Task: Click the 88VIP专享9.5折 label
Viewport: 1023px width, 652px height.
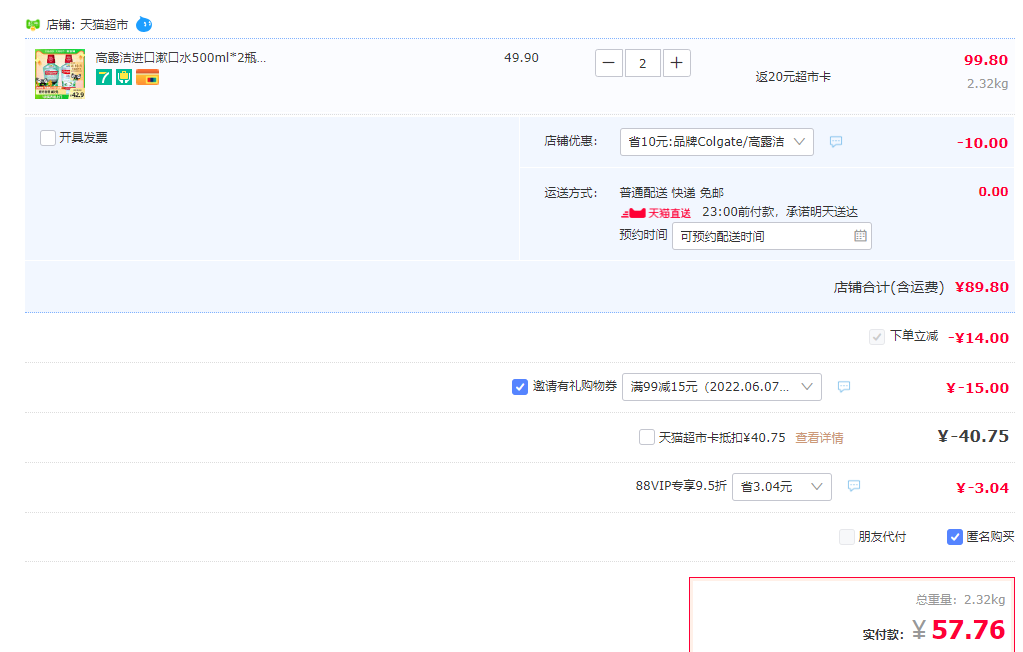Action: pos(680,486)
